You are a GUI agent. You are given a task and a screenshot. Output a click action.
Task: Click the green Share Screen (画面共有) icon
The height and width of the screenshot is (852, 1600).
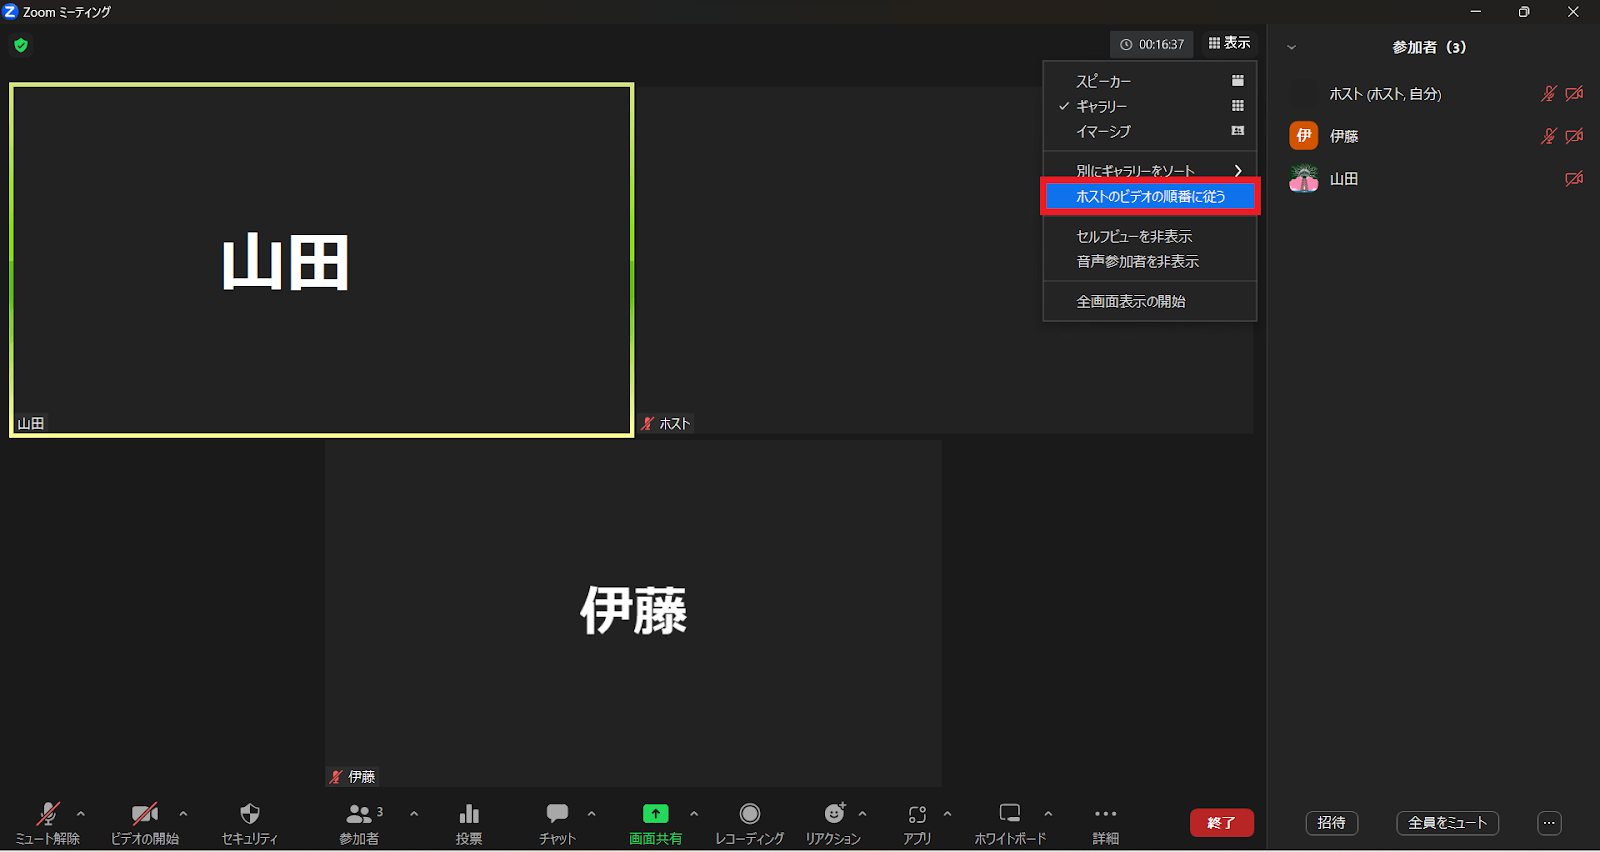coord(655,814)
